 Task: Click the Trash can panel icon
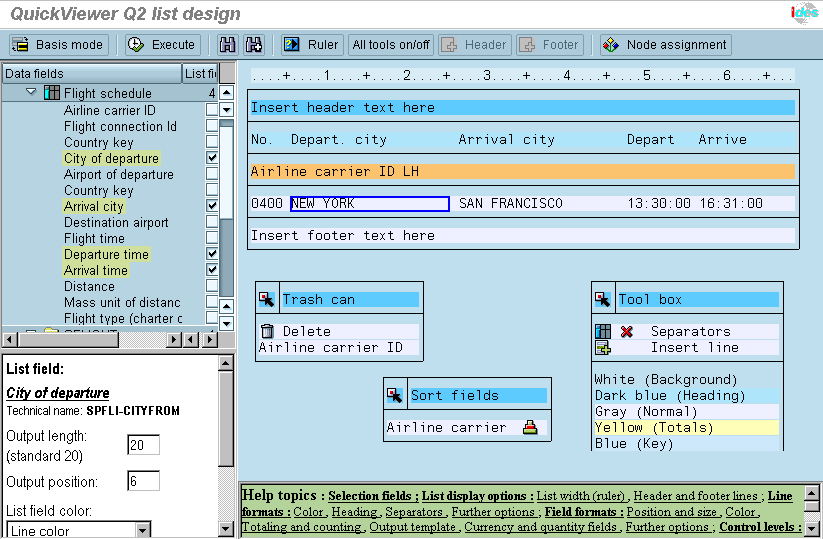267,299
